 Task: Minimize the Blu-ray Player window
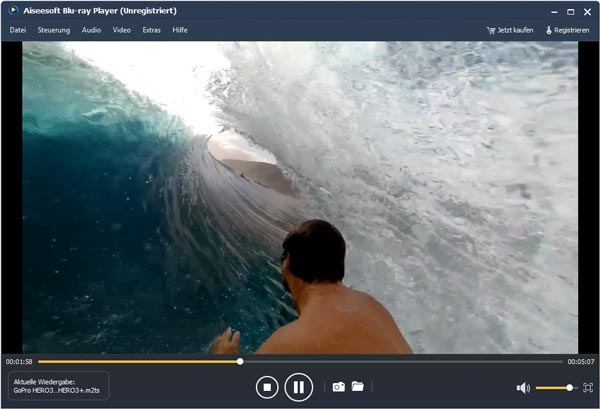[554, 12]
